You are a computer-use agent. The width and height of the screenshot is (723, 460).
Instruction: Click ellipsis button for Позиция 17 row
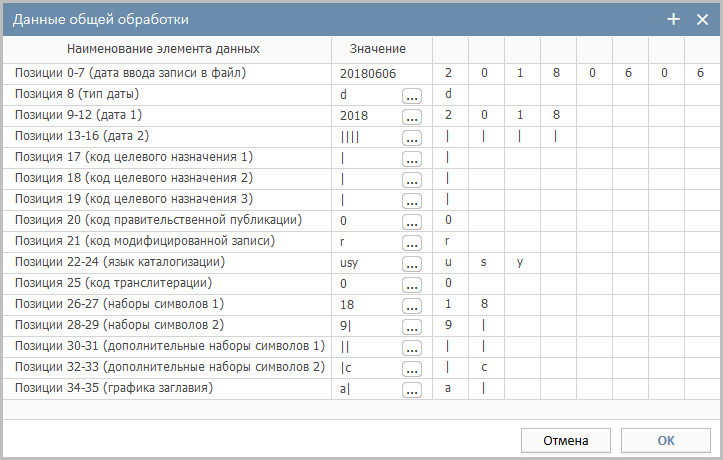(x=413, y=158)
